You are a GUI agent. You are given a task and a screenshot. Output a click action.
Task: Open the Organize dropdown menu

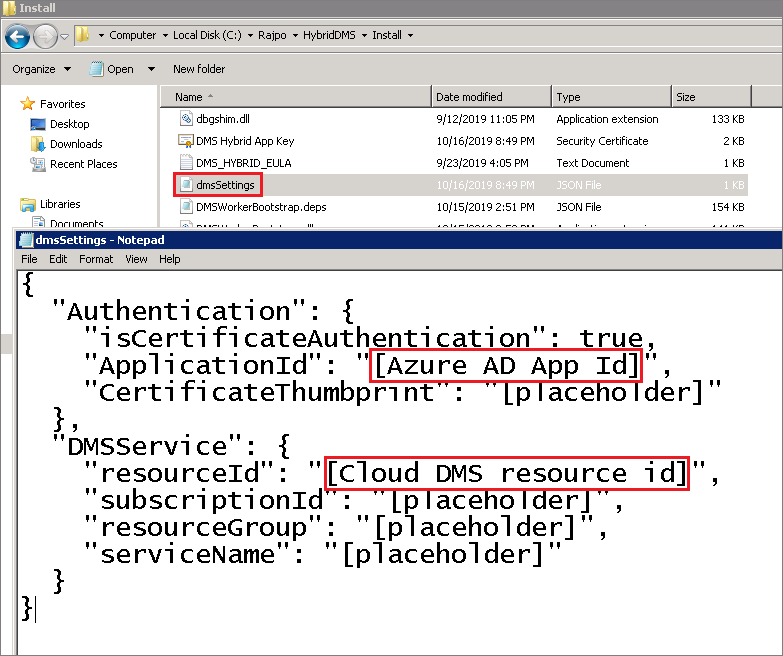[x=41, y=69]
